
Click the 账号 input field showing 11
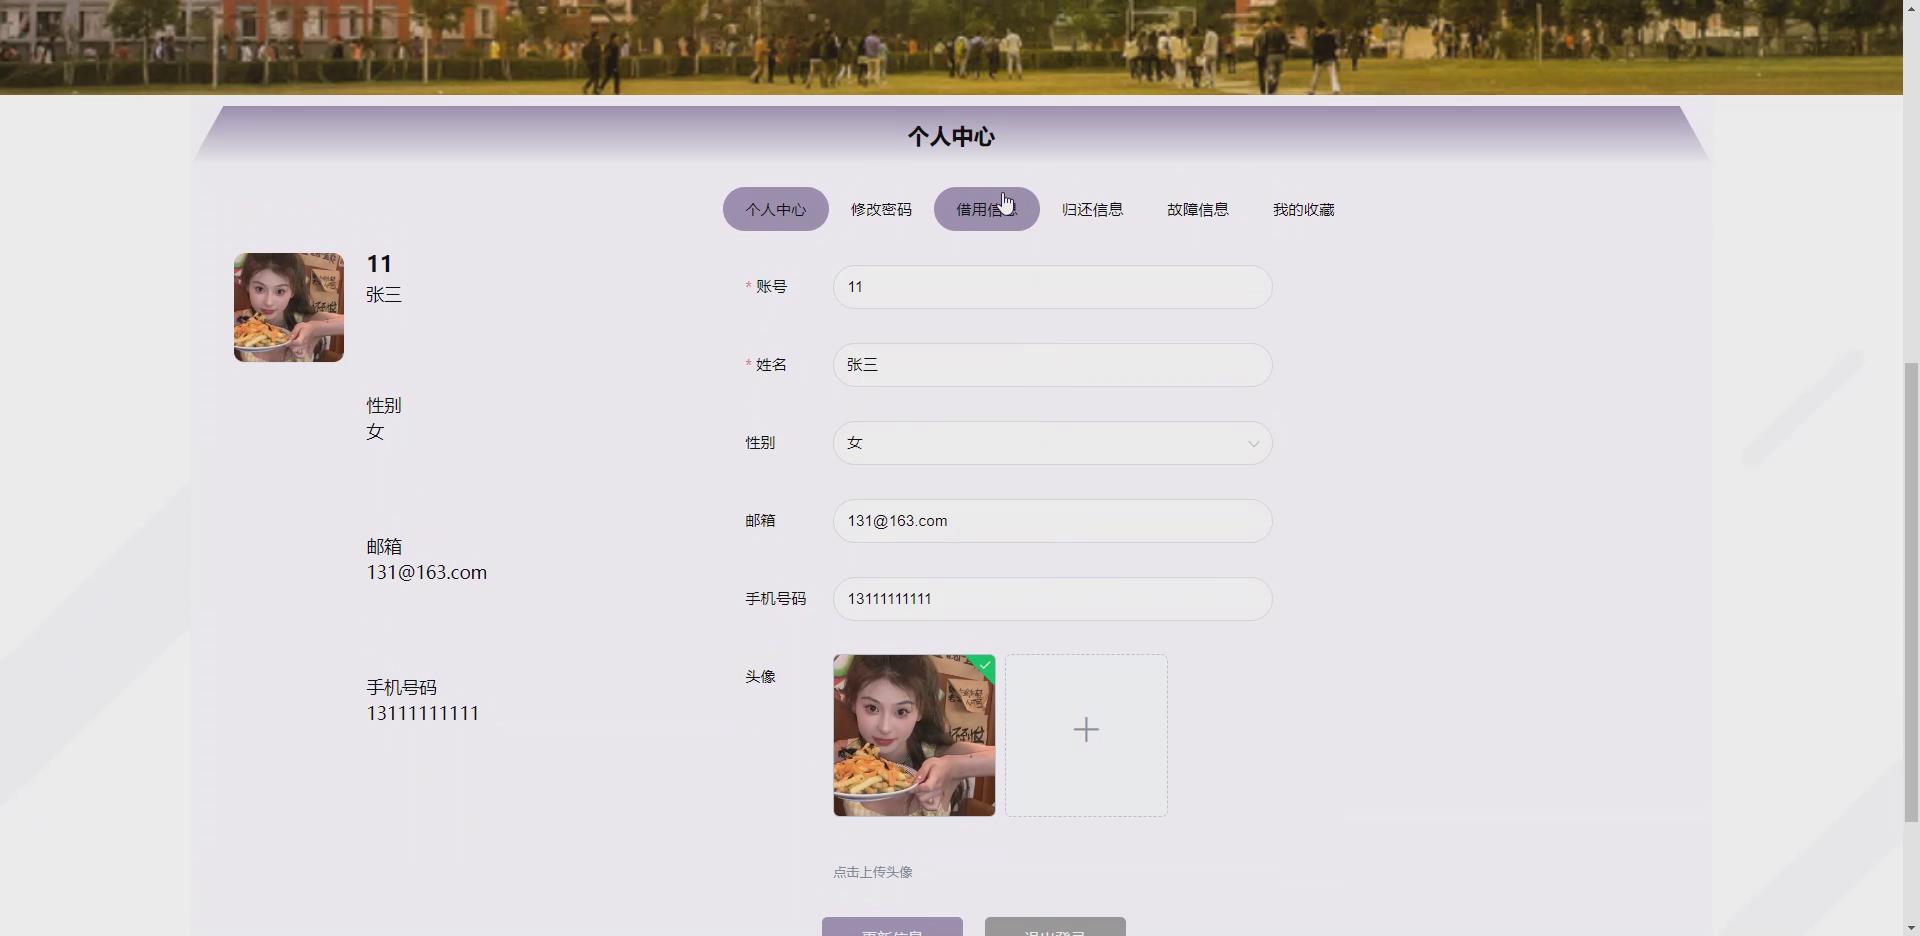click(x=1052, y=287)
